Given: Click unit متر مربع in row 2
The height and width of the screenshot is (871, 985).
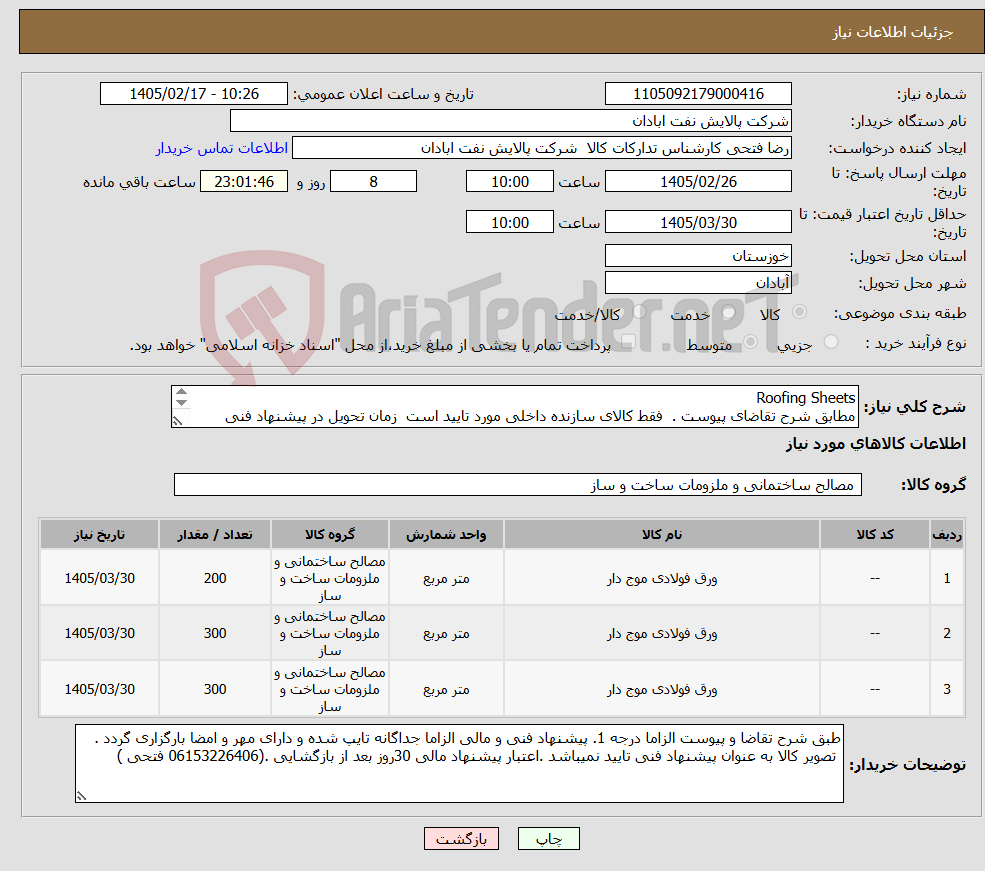Looking at the screenshot, I should click(x=446, y=634).
